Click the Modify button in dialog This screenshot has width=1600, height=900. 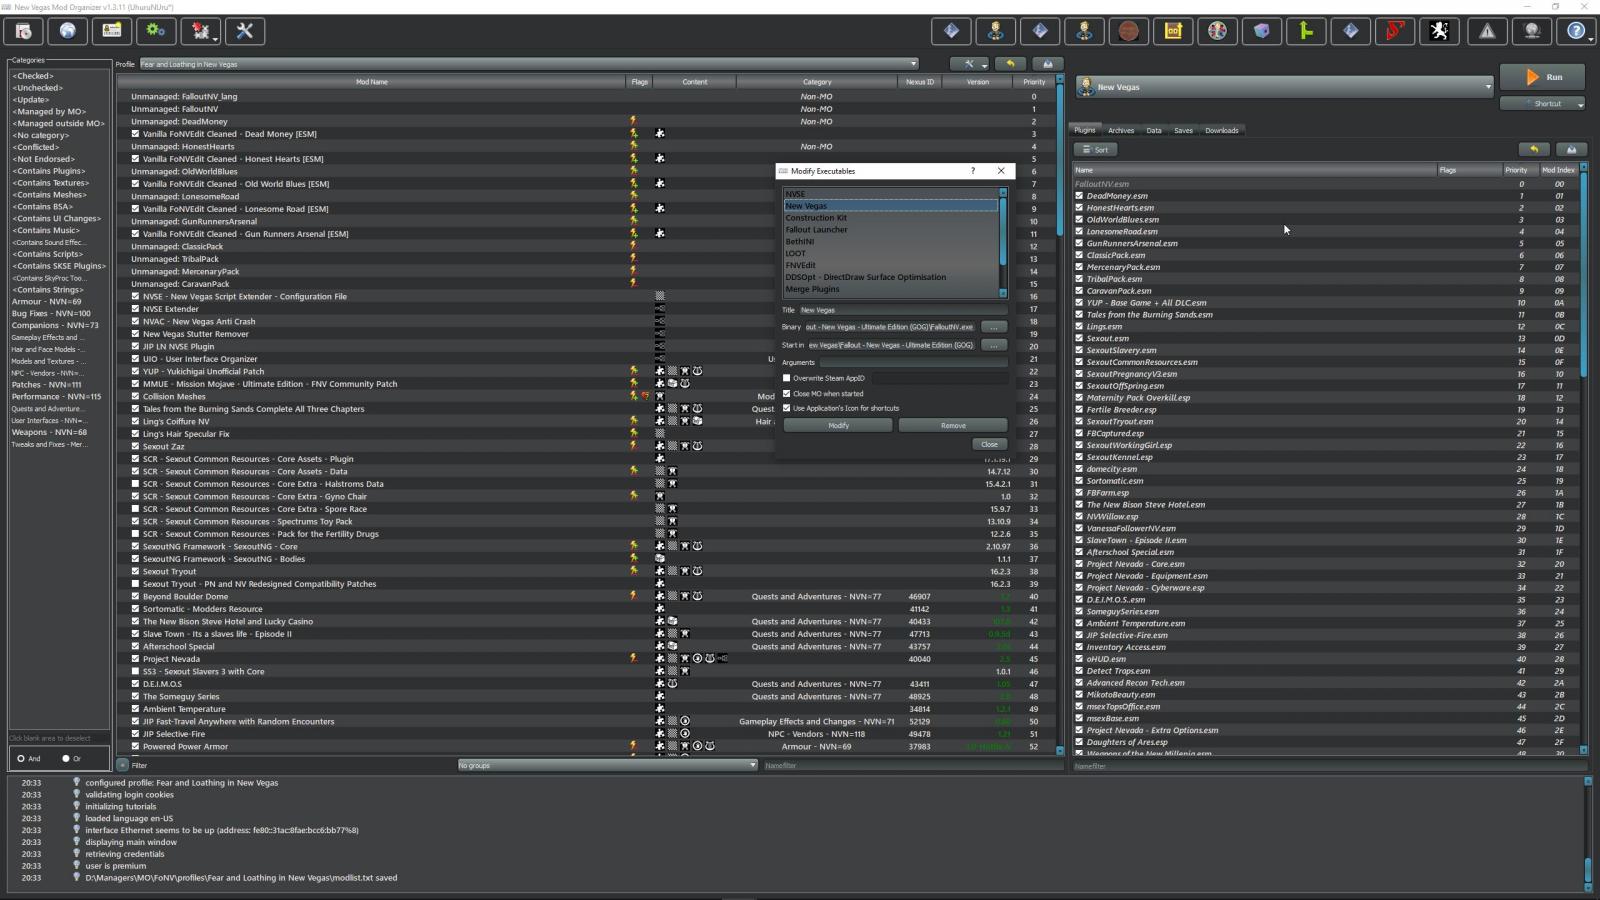point(838,425)
